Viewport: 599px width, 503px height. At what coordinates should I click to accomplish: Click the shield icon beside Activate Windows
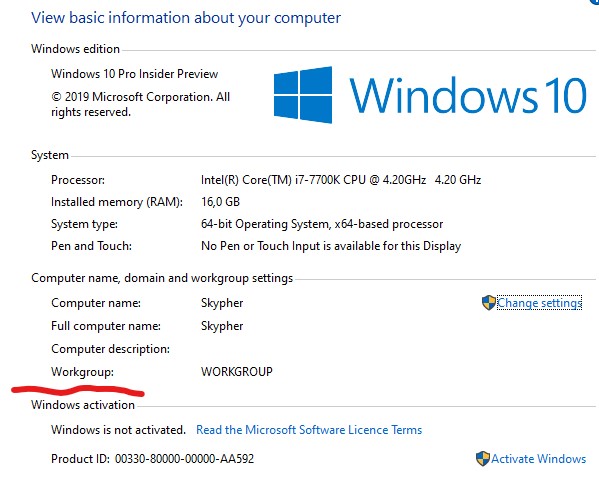coord(483,458)
